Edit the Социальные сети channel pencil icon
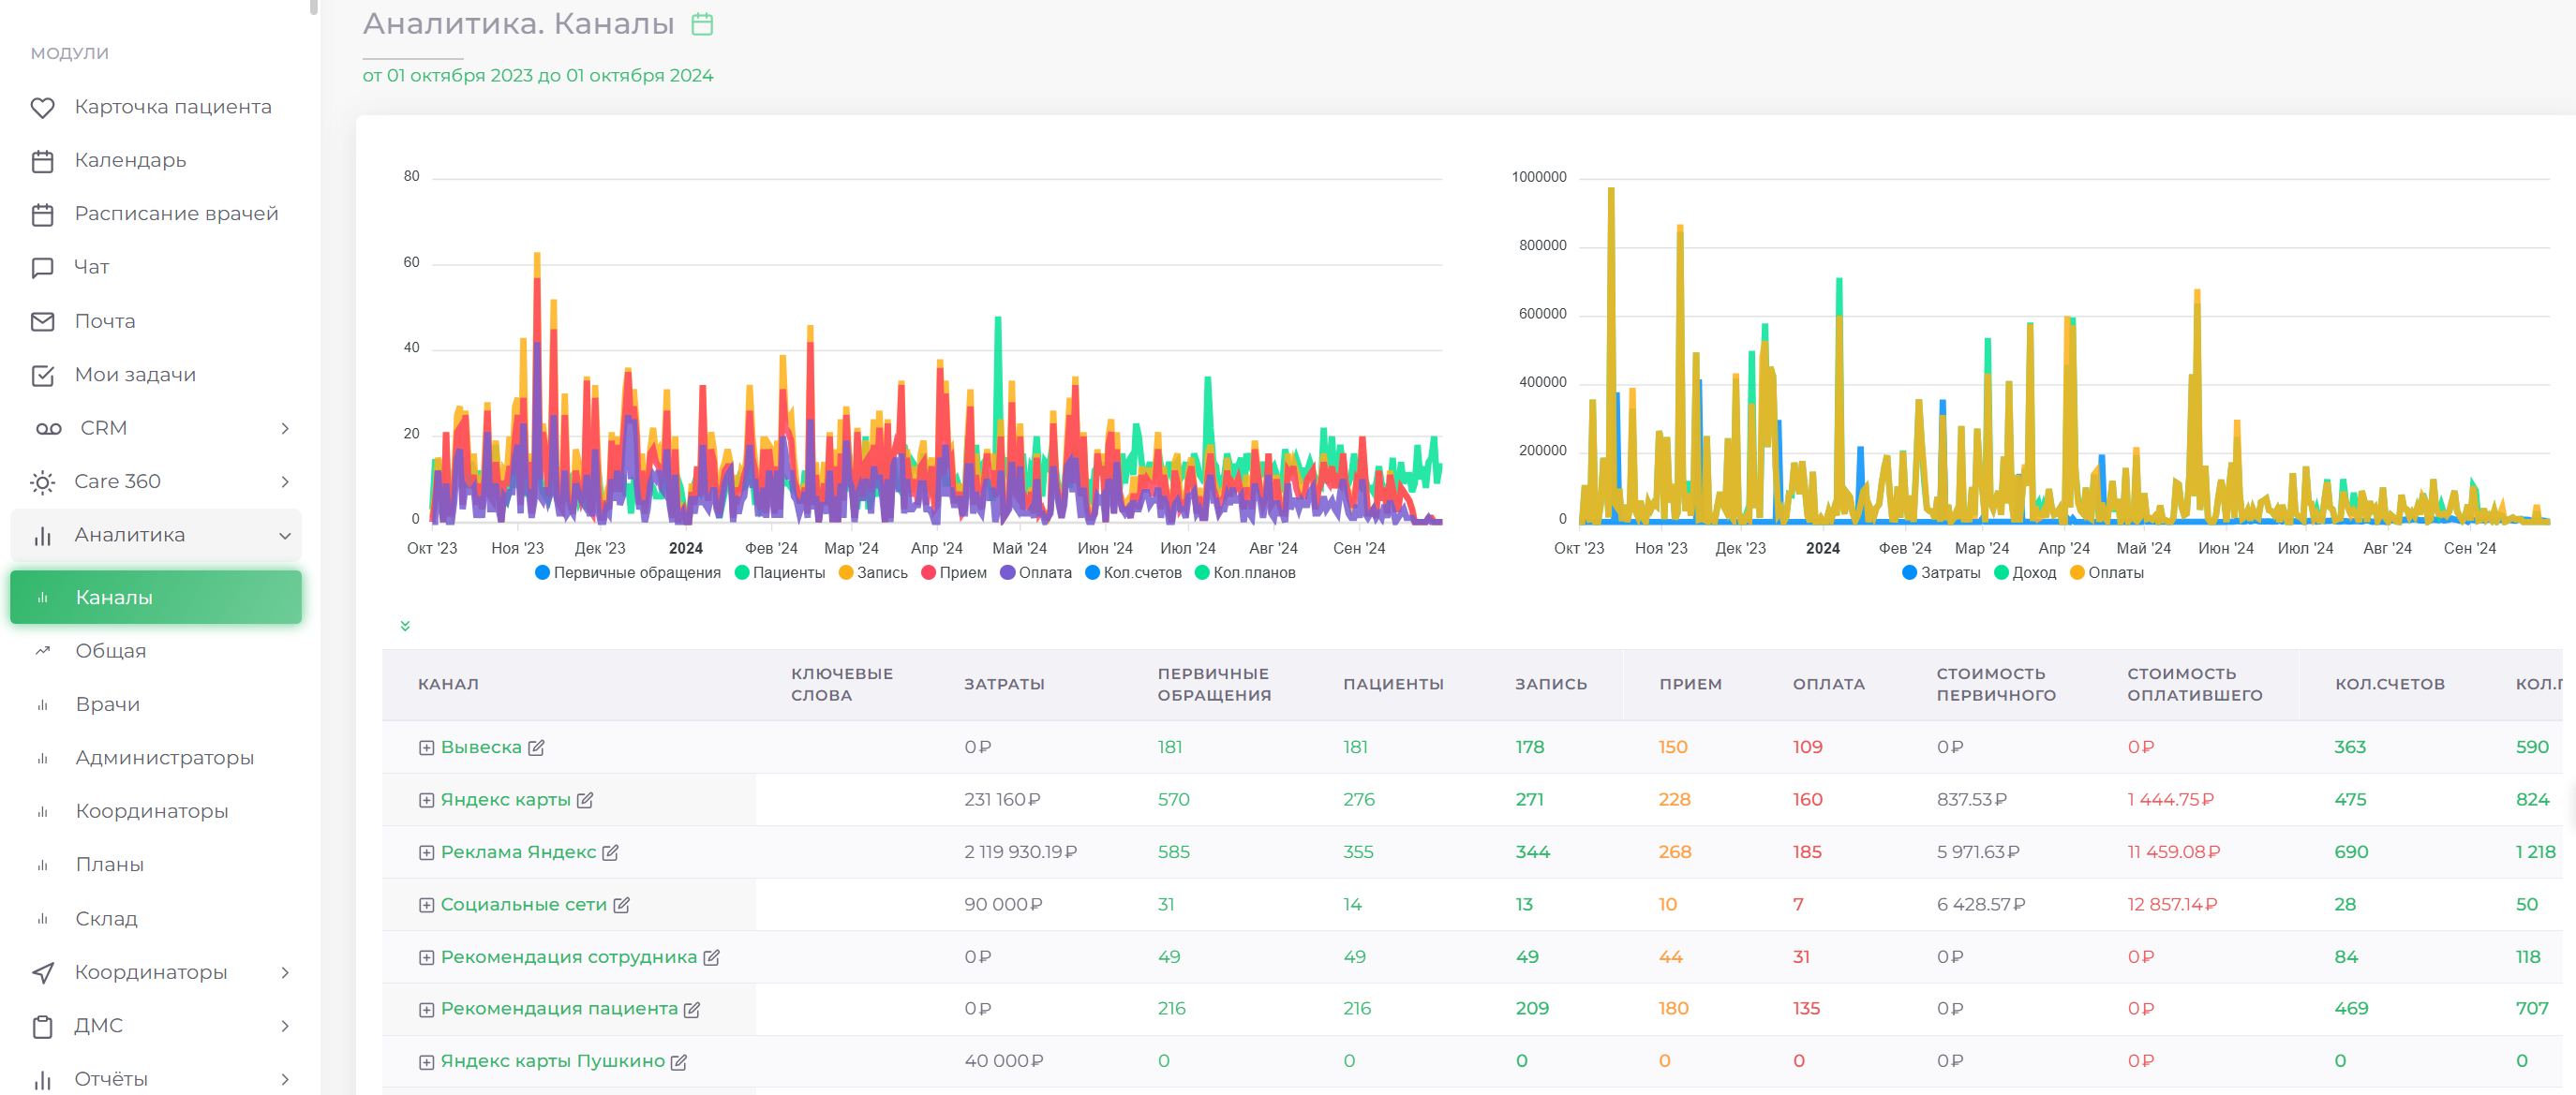The width and height of the screenshot is (2576, 1095). point(621,905)
